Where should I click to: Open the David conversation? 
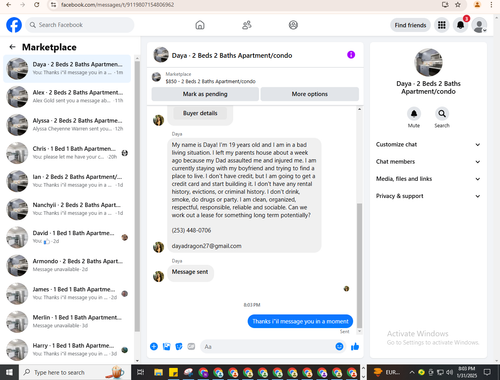pos(67,237)
